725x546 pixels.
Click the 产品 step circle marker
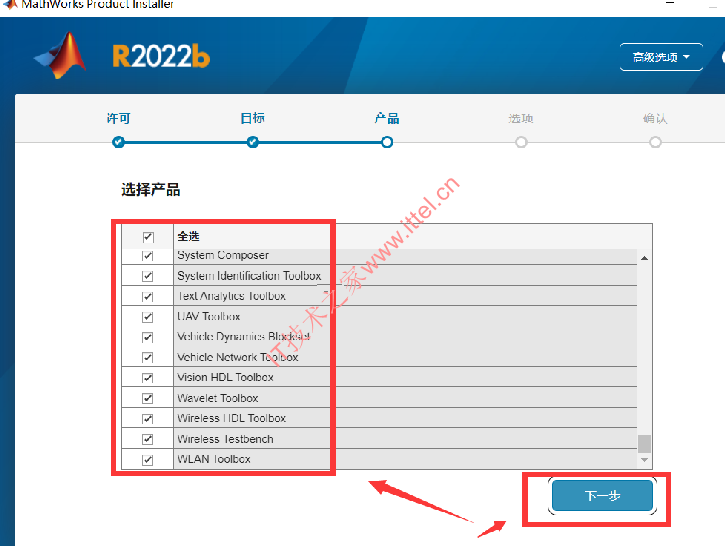387,142
